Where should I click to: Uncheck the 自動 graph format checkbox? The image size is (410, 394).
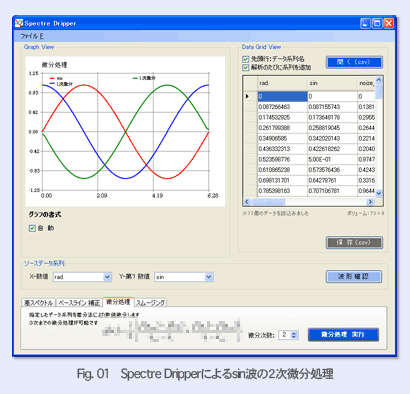32,228
